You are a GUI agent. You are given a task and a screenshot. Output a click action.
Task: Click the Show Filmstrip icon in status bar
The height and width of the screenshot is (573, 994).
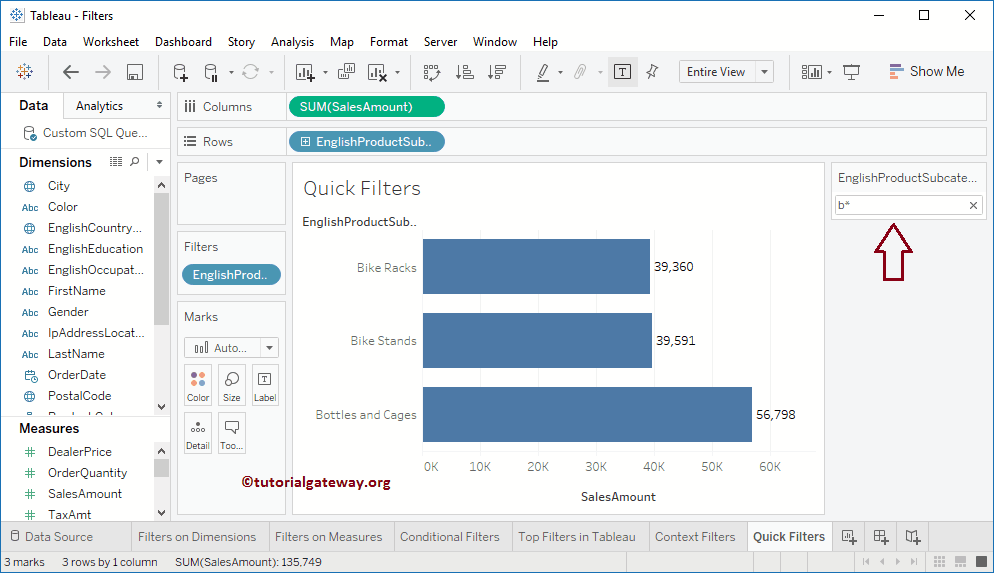pyautogui.click(x=960, y=562)
